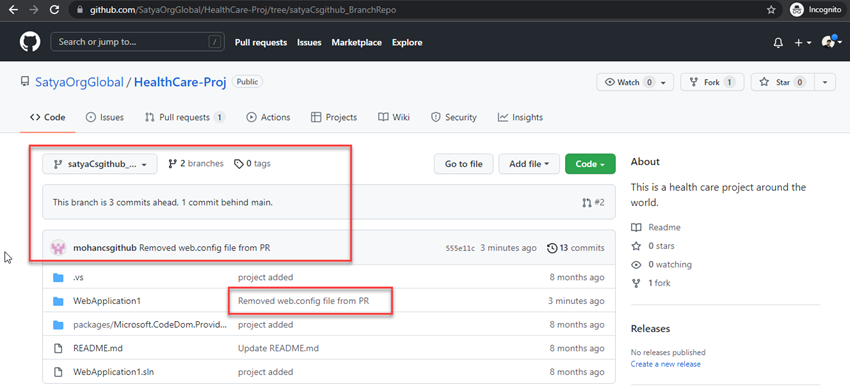Switch to the Wiki tab
The image size is (850, 389).
coord(394,117)
